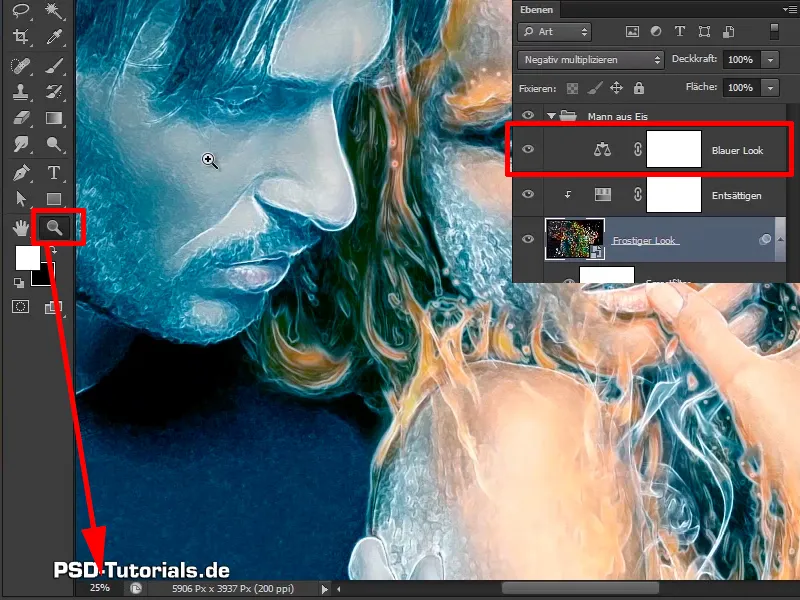Screen dimensions: 800x600
Task: Select the Eyedropper tool
Action: click(x=54, y=36)
